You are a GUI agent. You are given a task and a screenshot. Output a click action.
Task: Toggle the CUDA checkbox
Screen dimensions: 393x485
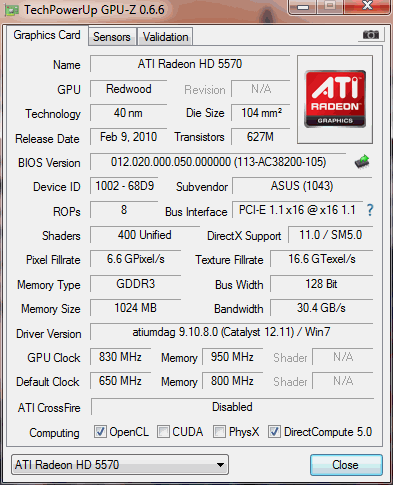[x=163, y=432]
